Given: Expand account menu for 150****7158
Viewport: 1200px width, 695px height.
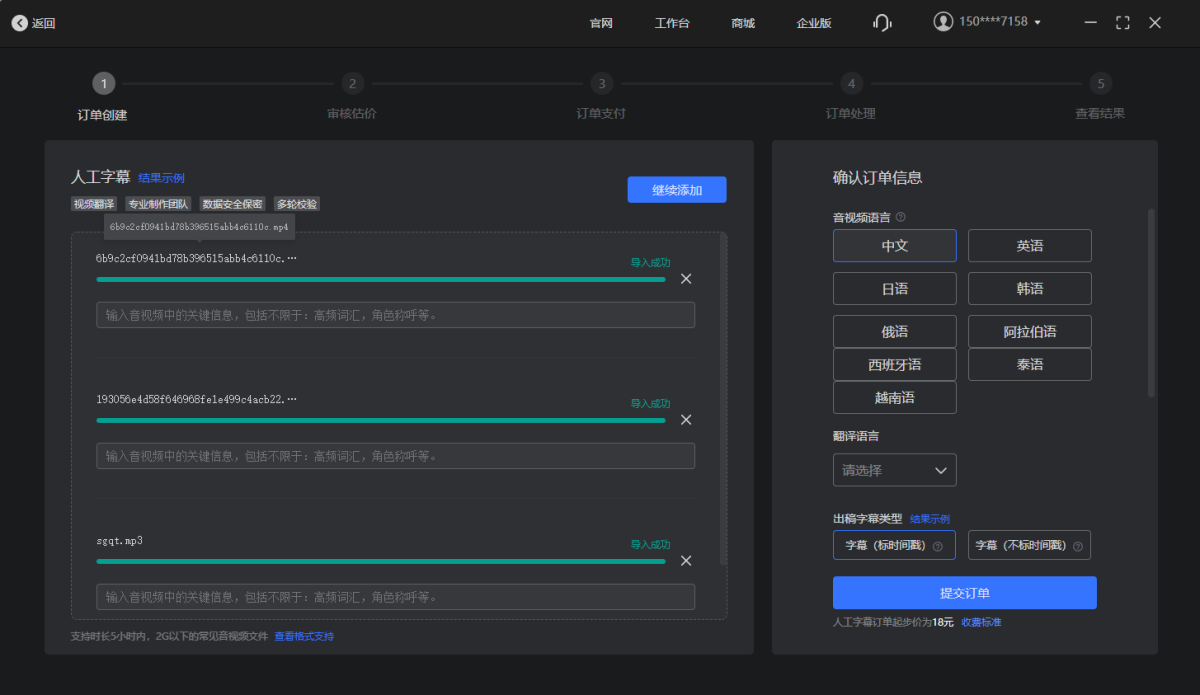Looking at the screenshot, I should point(1037,22).
